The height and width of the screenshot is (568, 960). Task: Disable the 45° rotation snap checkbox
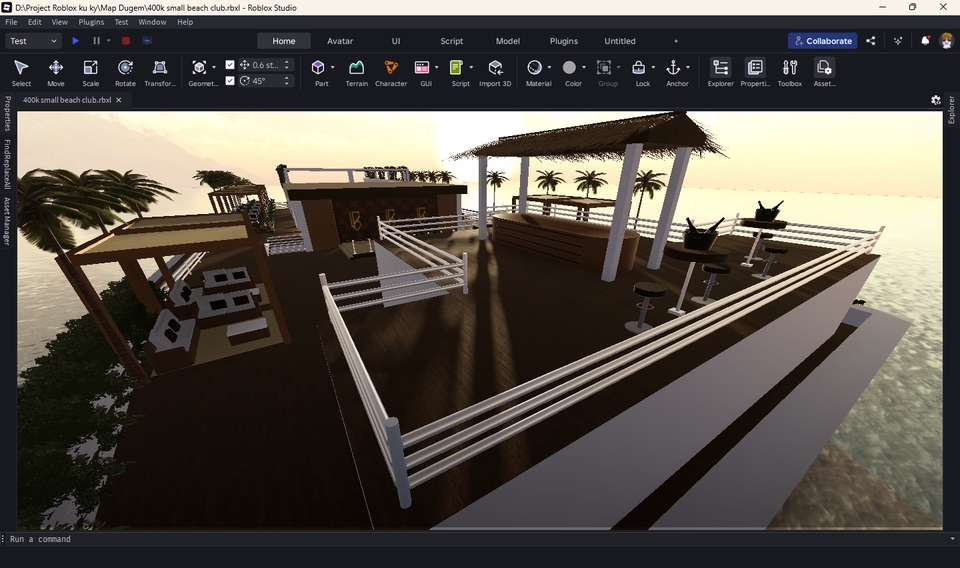tap(230, 81)
